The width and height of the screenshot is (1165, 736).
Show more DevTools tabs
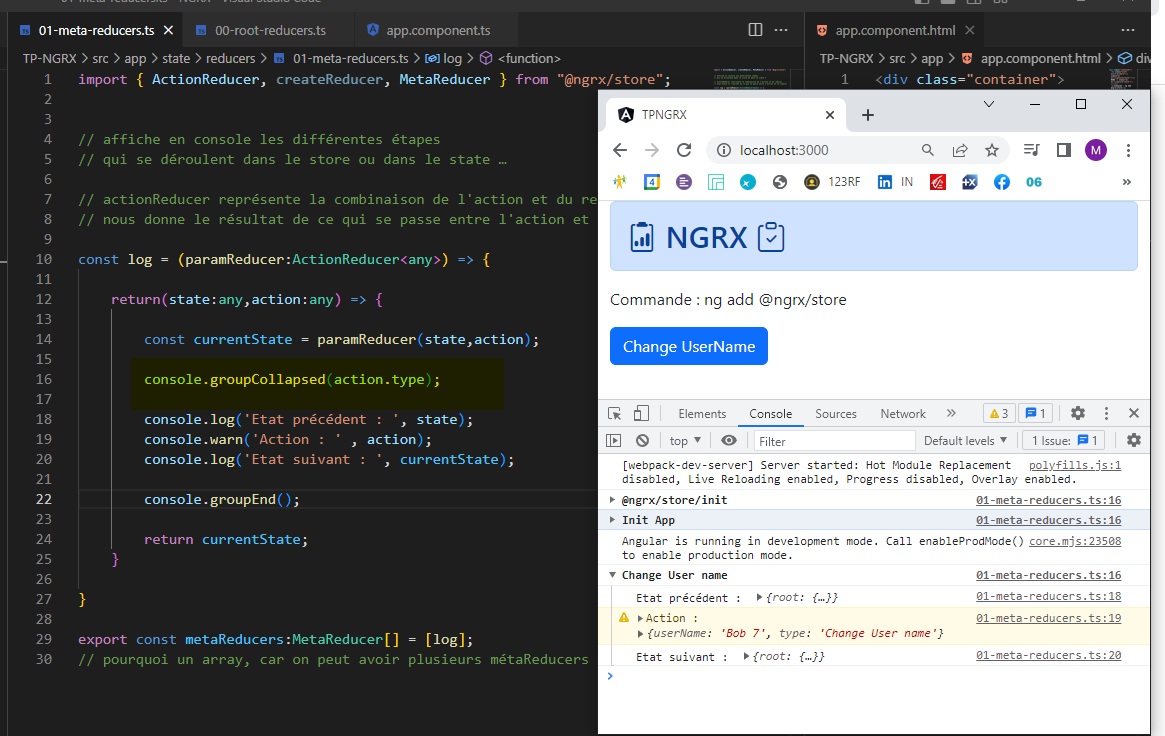(951, 413)
